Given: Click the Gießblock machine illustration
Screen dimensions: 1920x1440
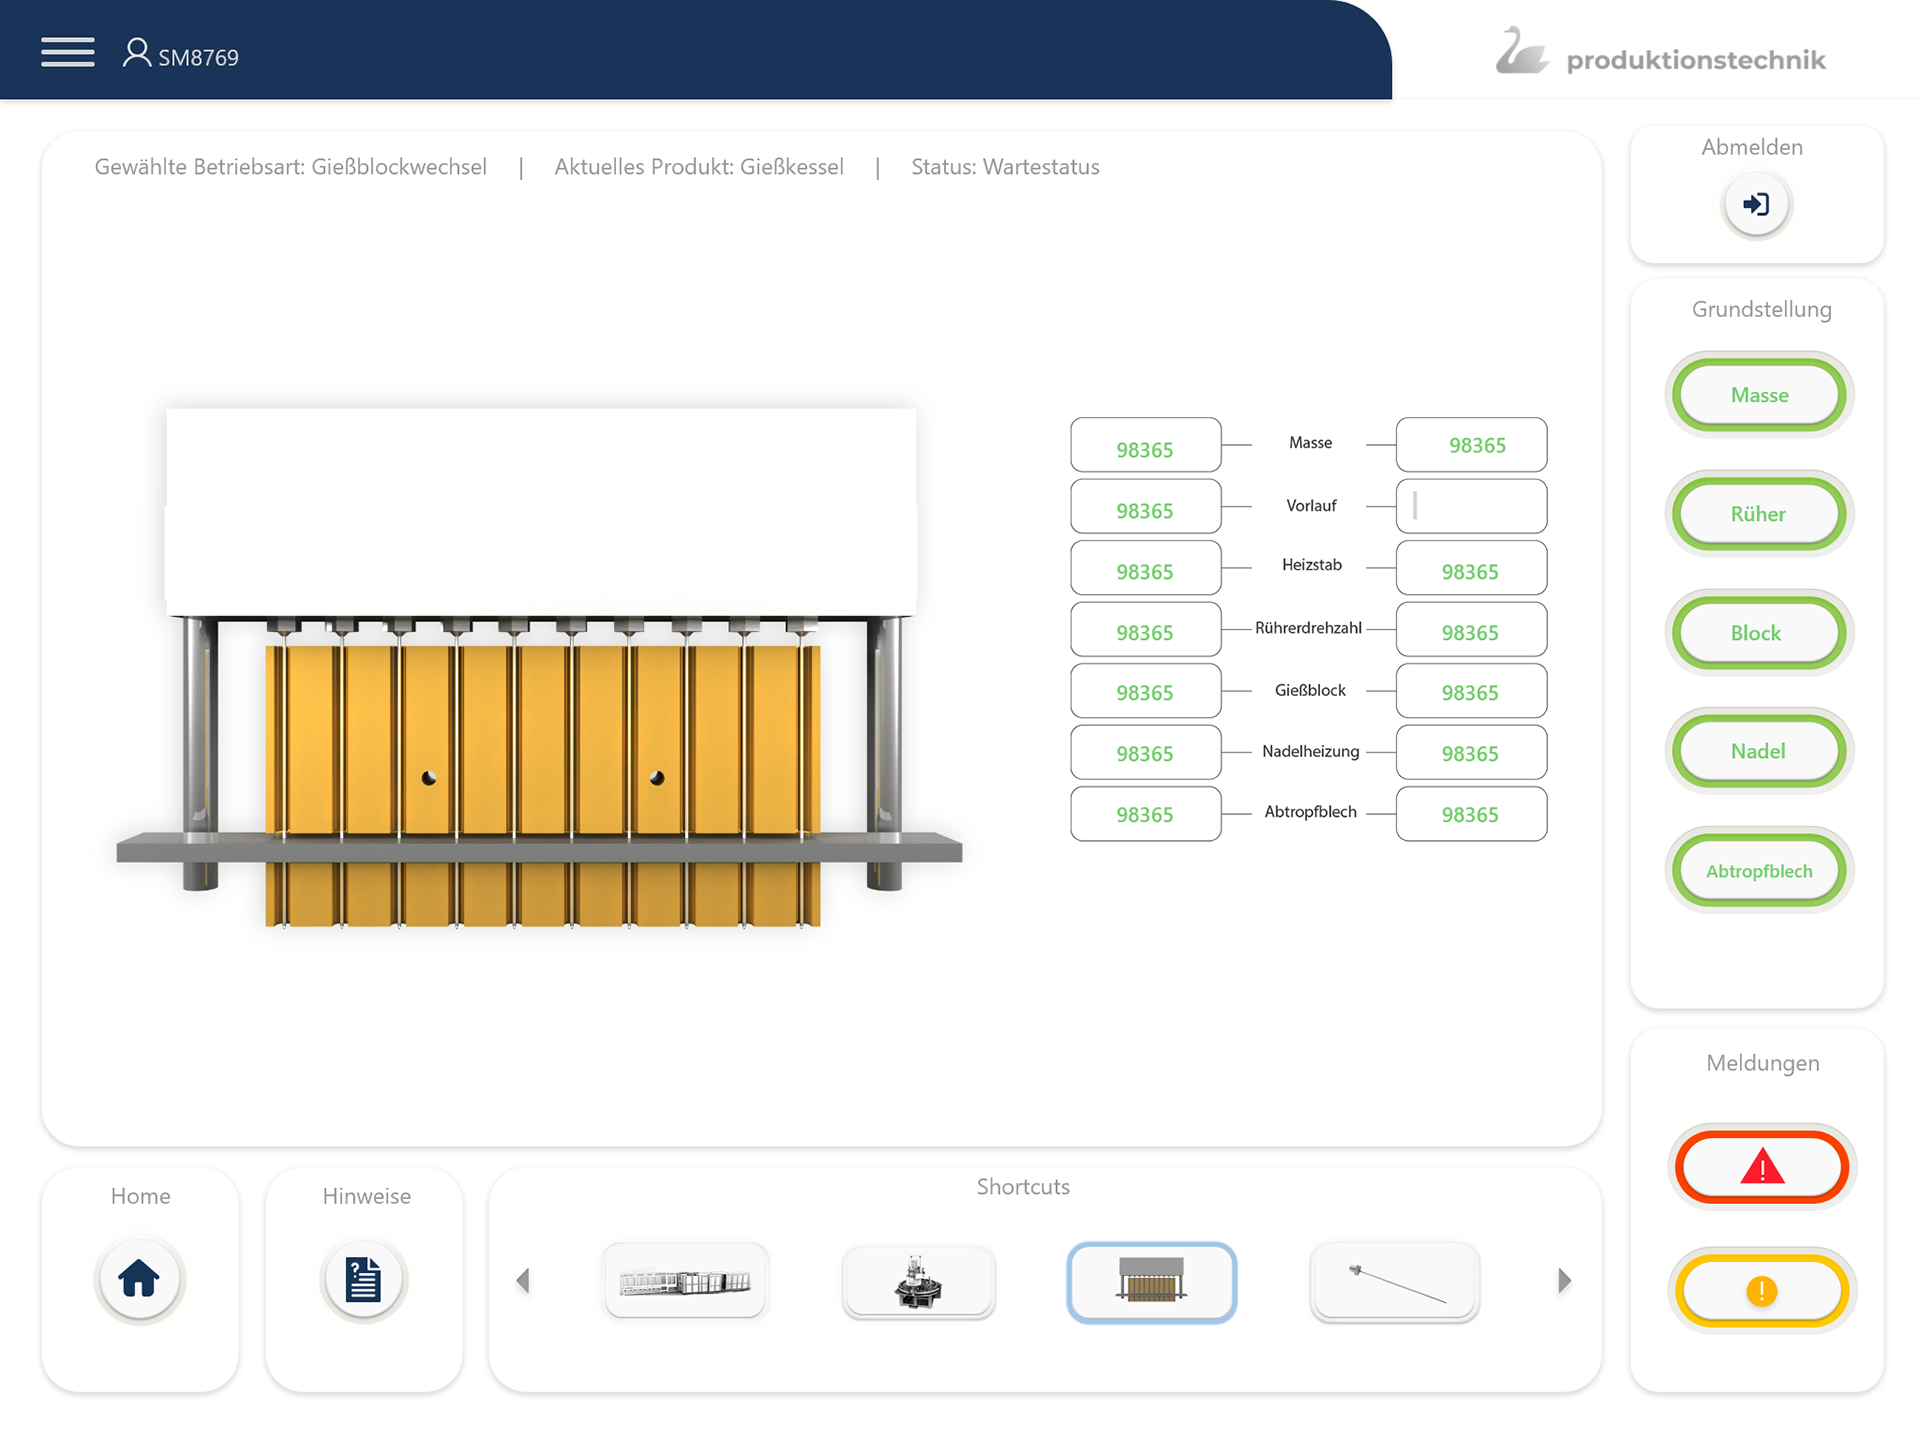Looking at the screenshot, I should (x=540, y=668).
